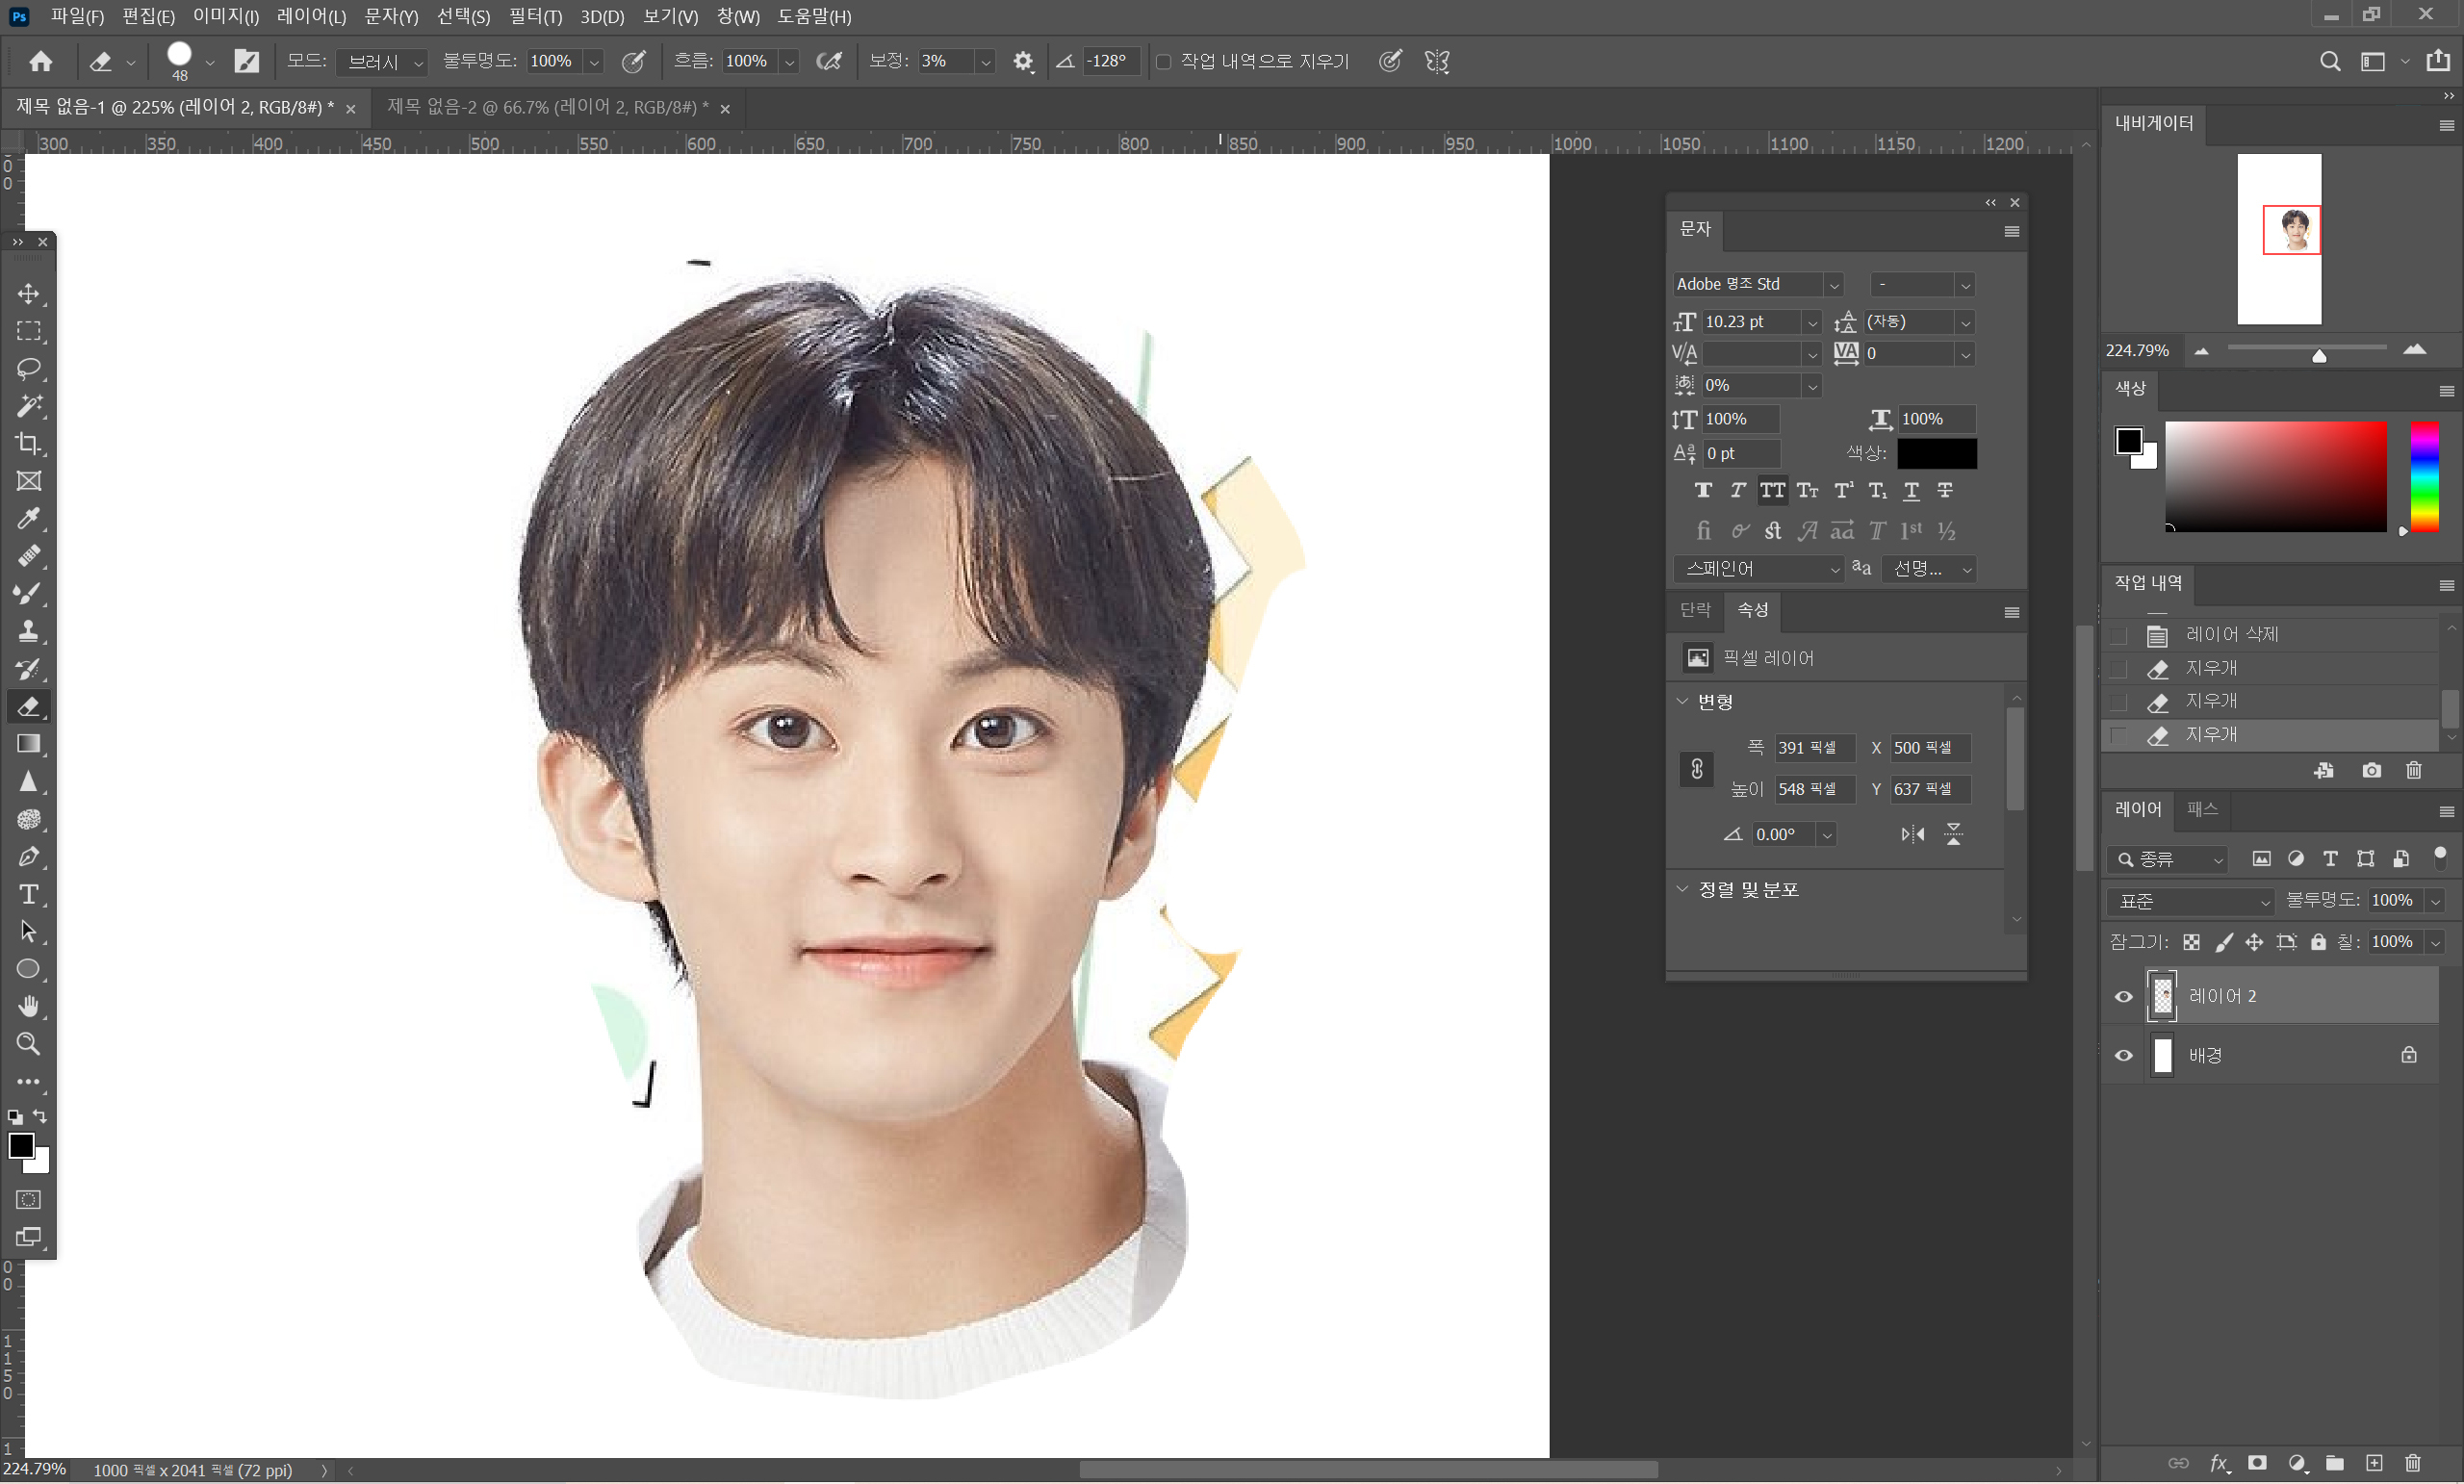The image size is (2464, 1484).
Task: Select the Move tool
Action: click(x=28, y=294)
